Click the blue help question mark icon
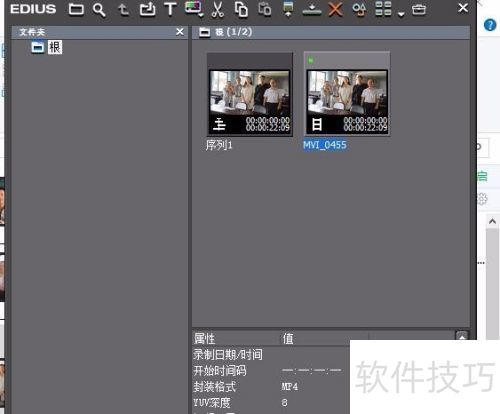The width and height of the screenshot is (500, 414). (x=490, y=25)
